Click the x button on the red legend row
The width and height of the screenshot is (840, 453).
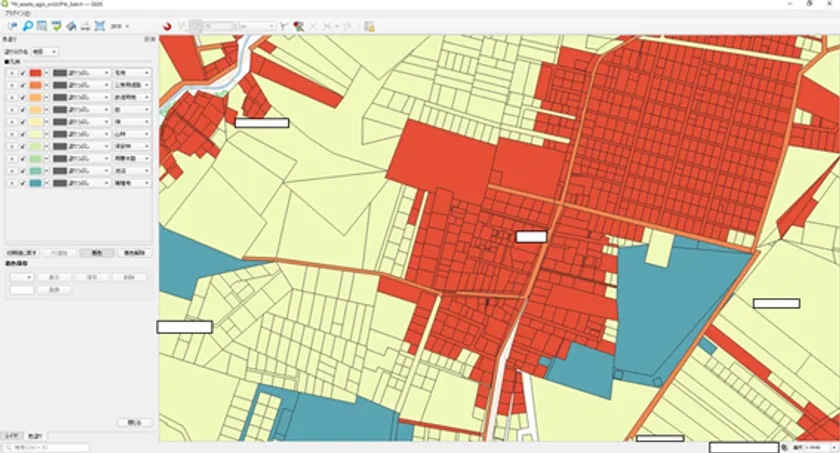(12, 73)
